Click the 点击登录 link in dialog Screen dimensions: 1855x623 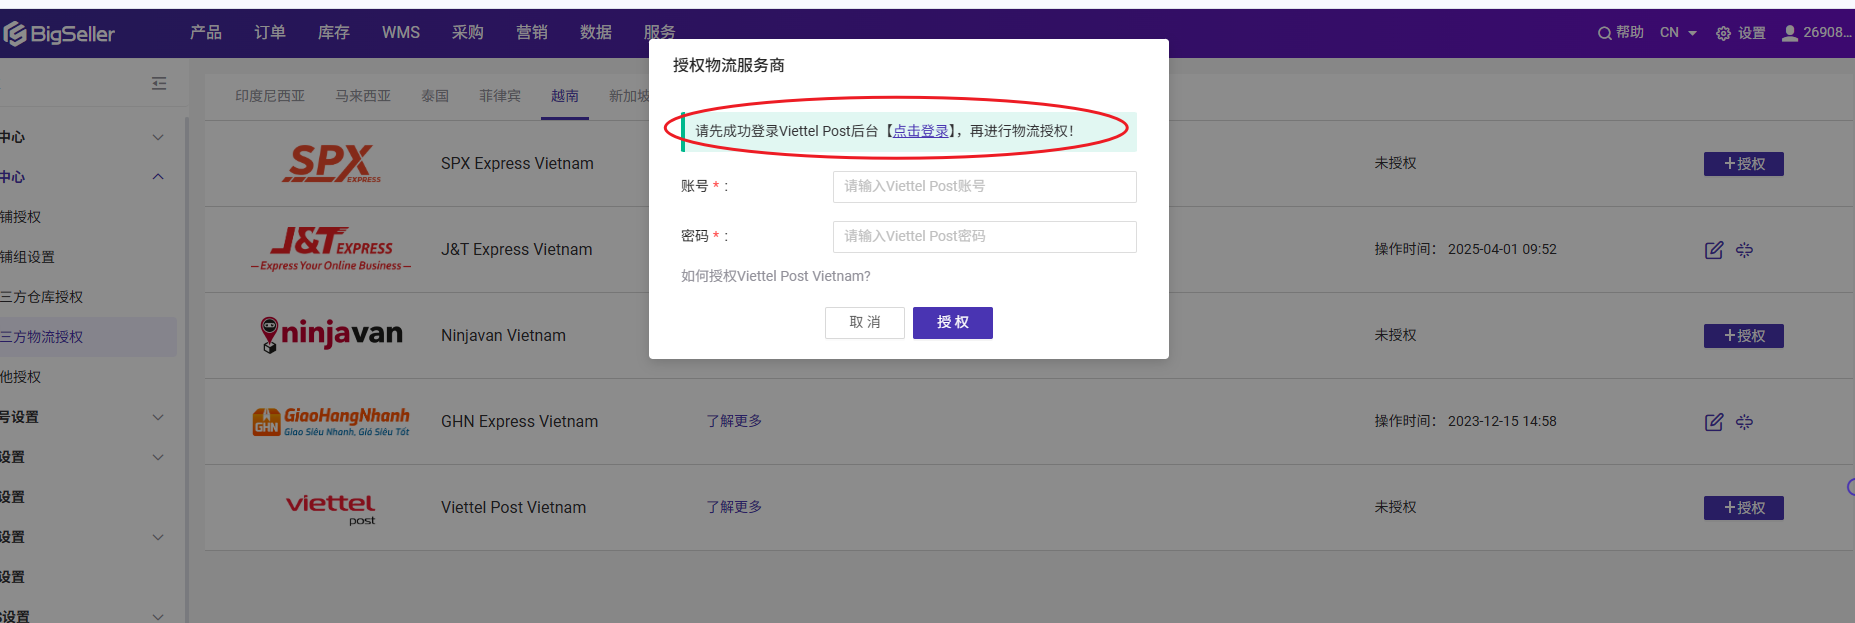click(921, 131)
